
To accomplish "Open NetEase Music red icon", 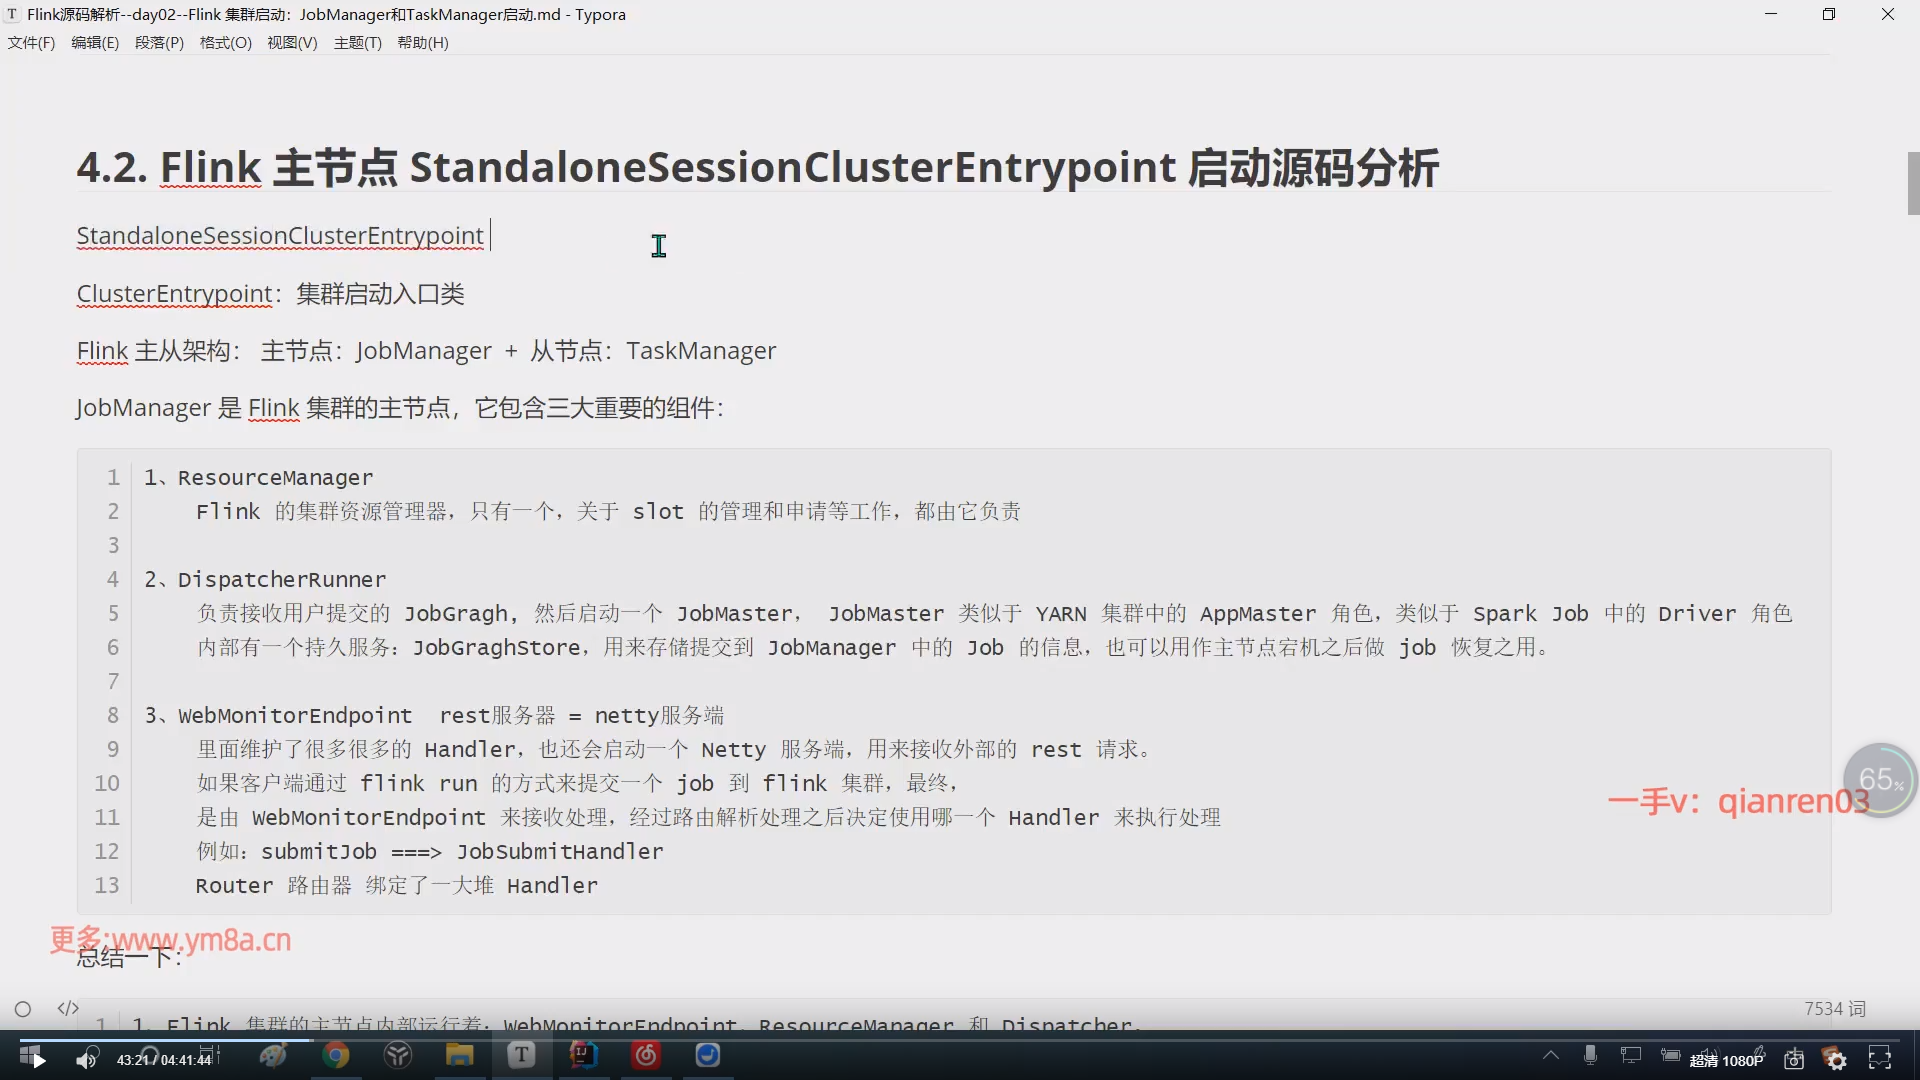I will (646, 1055).
